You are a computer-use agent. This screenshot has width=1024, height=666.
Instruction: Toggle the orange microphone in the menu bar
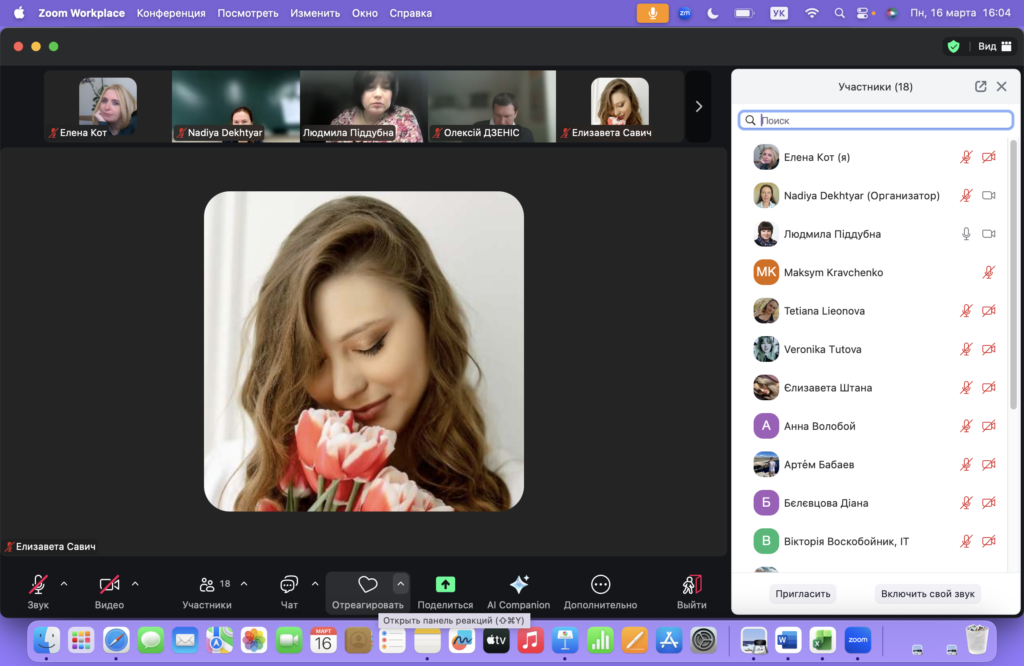point(652,13)
